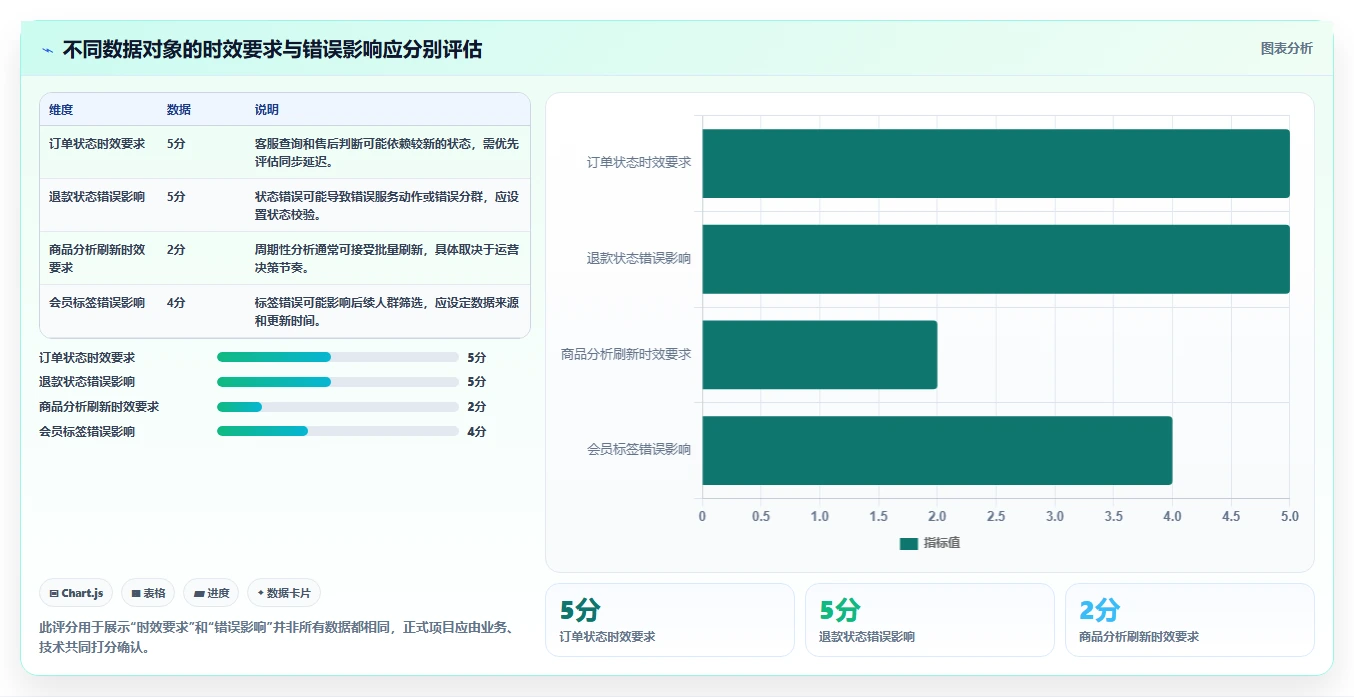Image resolution: width=1354 pixels, height=697 pixels.
Task: Click the 退款状态错误影响 chart bar
Action: [x=996, y=259]
